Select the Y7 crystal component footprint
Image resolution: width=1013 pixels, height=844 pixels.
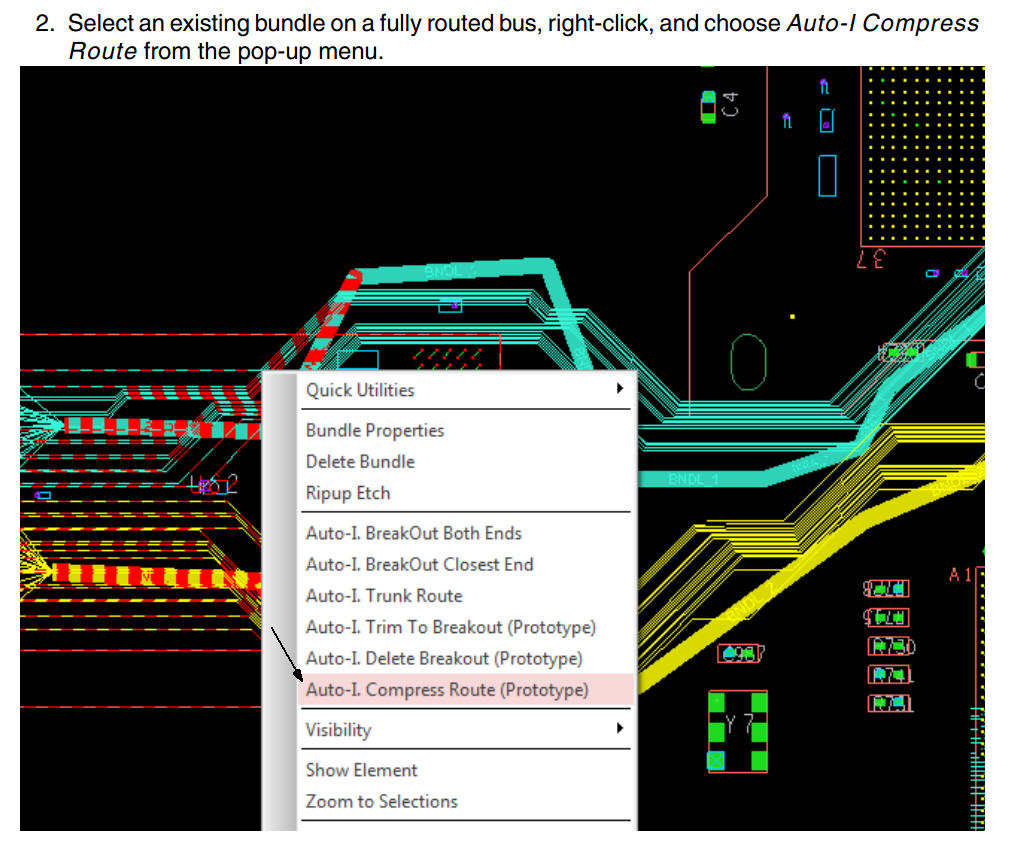[738, 732]
